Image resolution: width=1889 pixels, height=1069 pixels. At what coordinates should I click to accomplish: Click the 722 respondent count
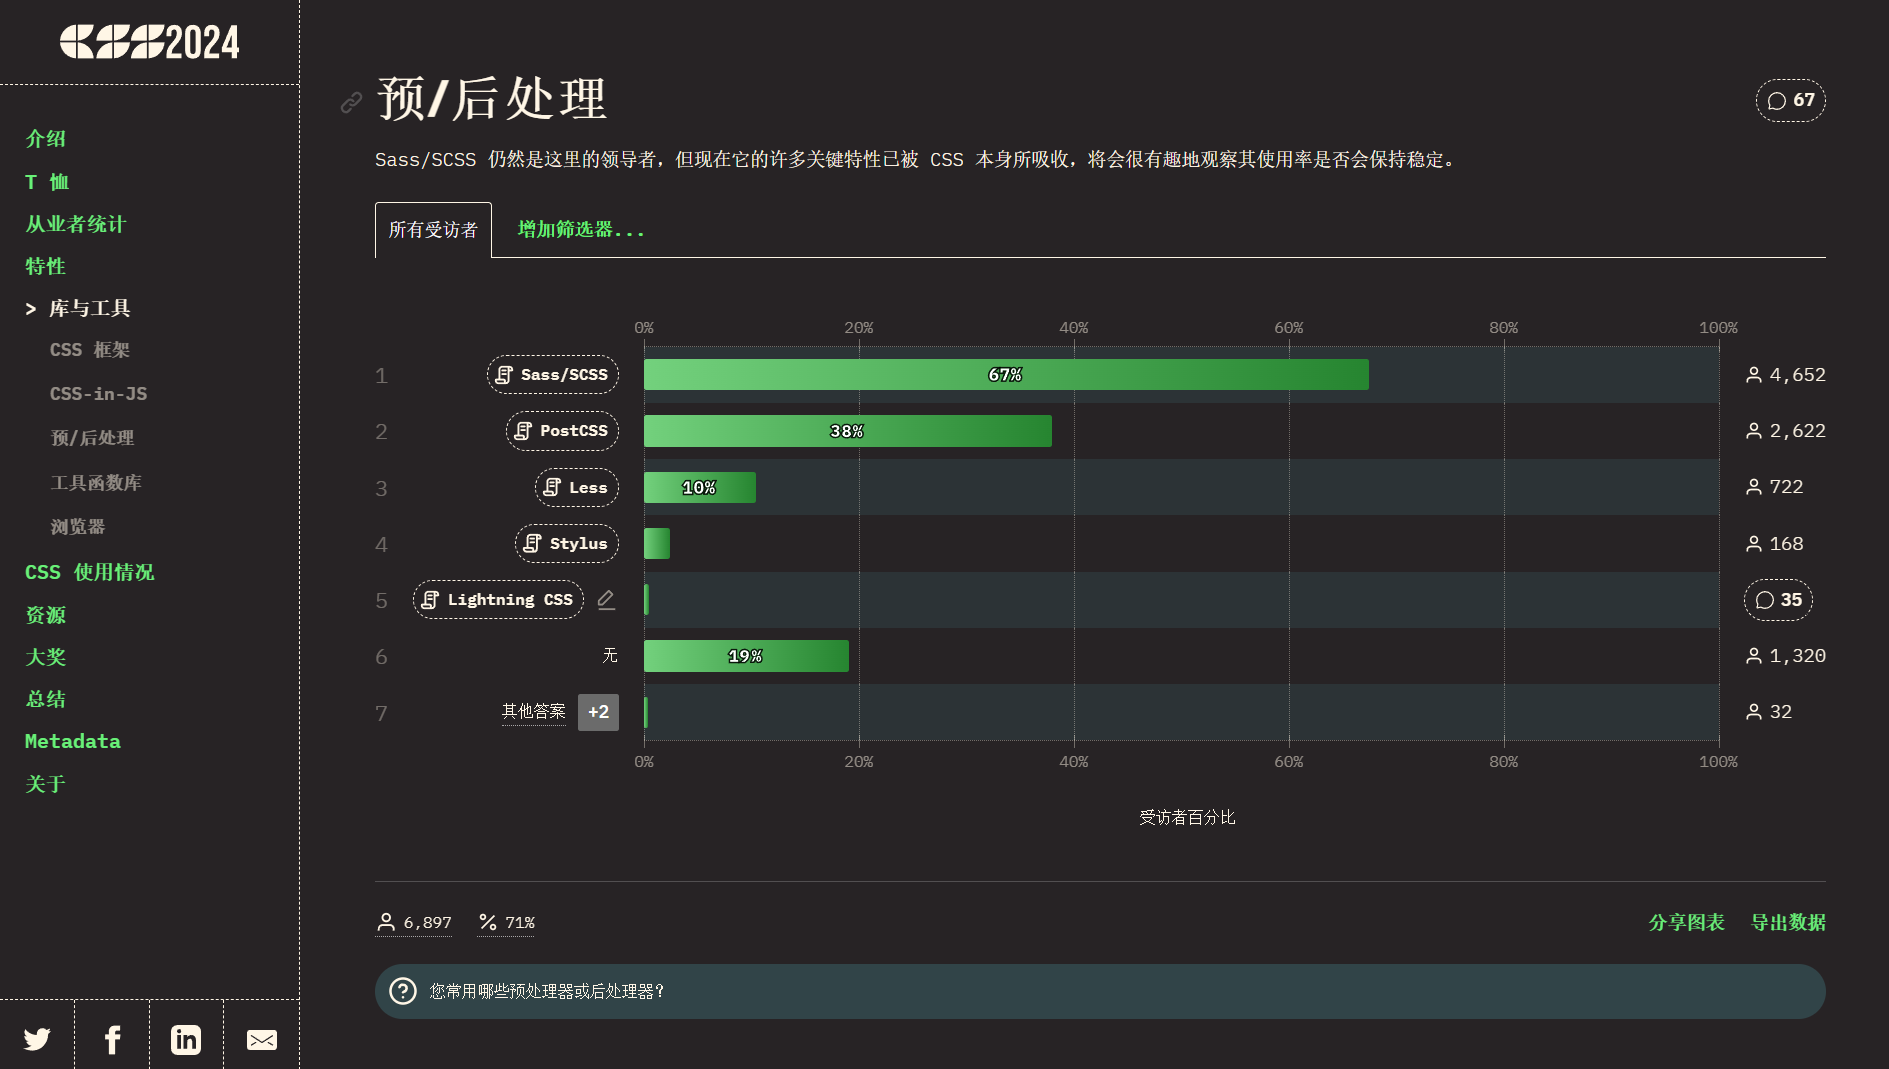[x=1775, y=487]
